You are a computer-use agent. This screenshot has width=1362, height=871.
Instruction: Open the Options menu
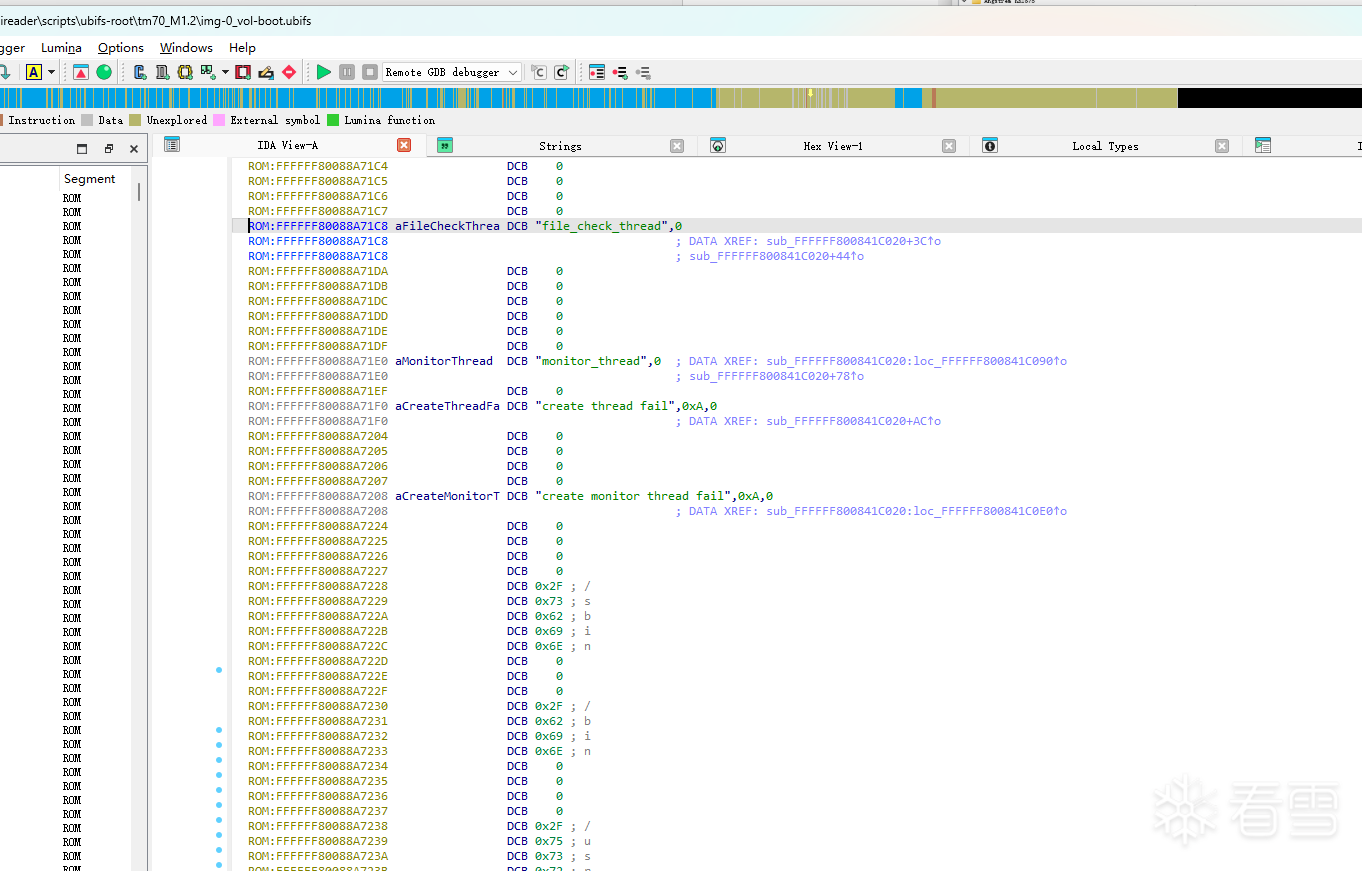[x=121, y=48]
